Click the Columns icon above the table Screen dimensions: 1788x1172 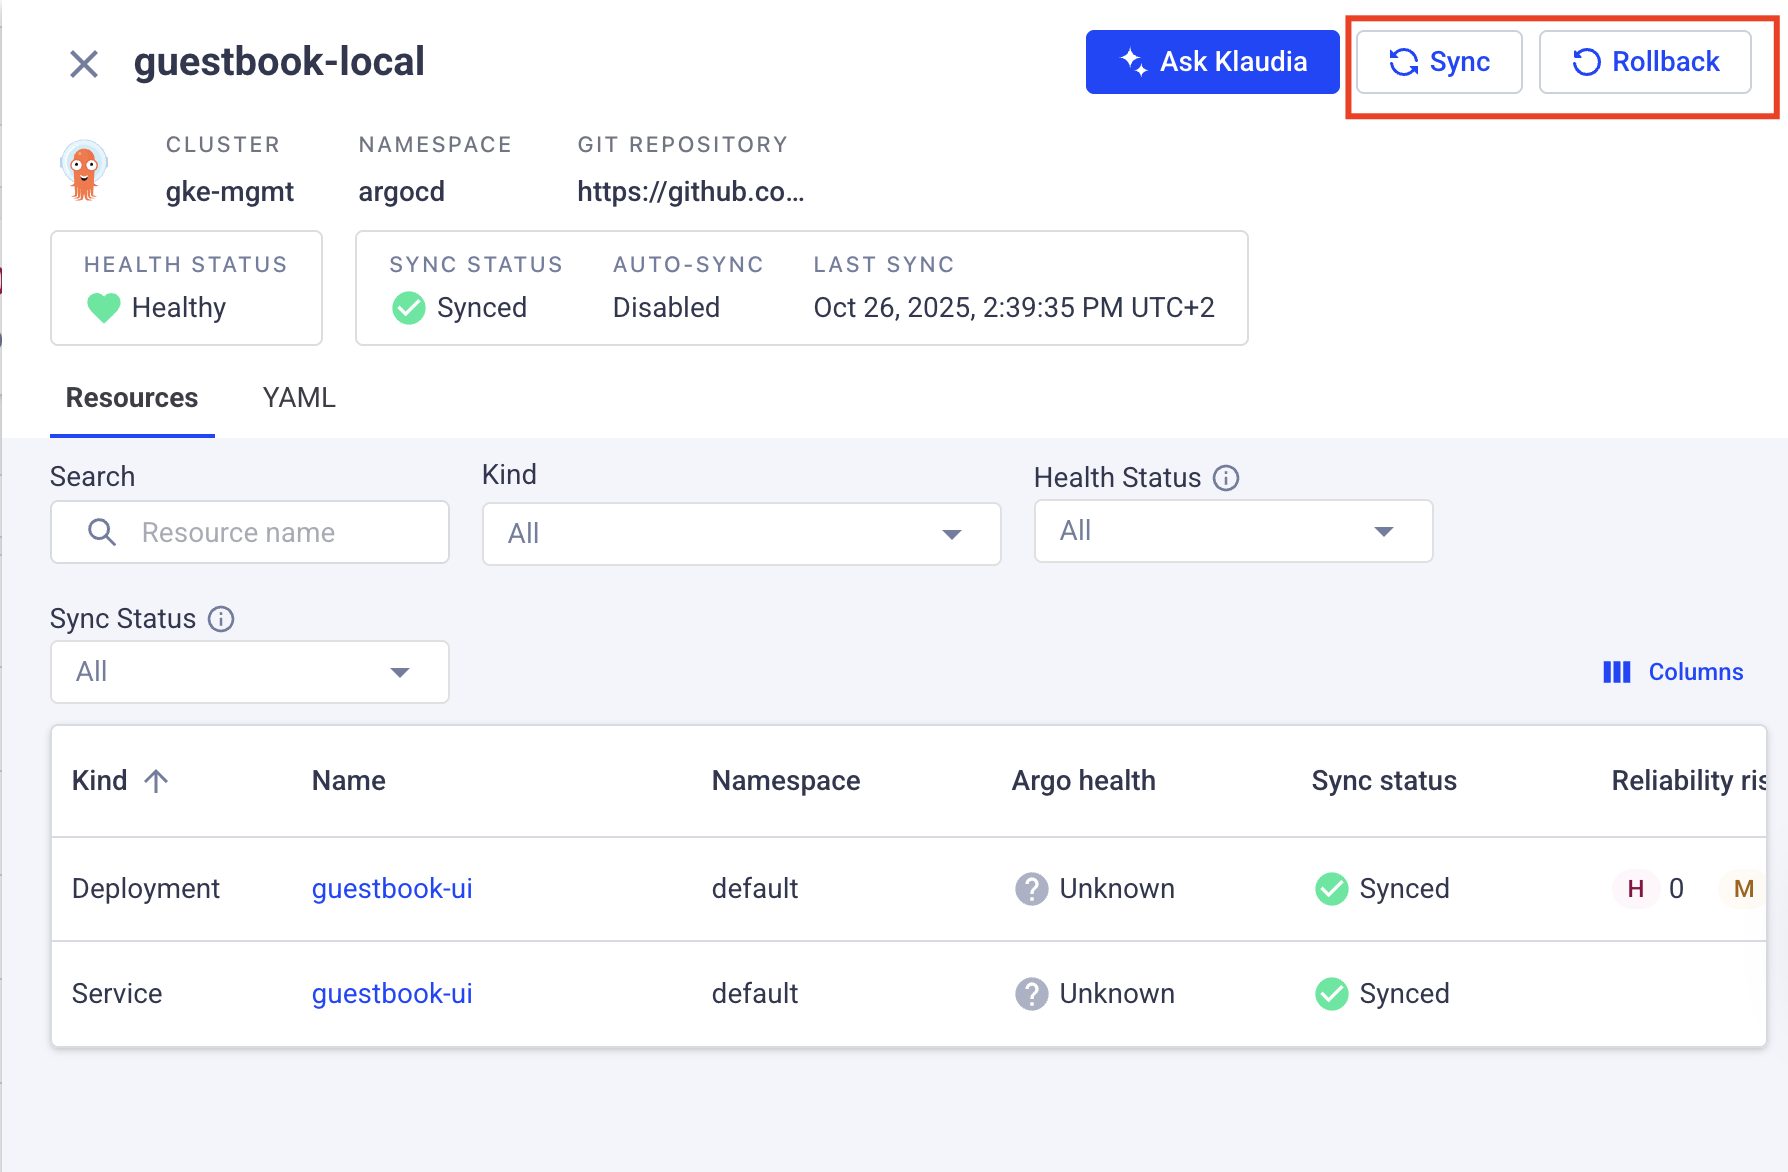click(1616, 672)
